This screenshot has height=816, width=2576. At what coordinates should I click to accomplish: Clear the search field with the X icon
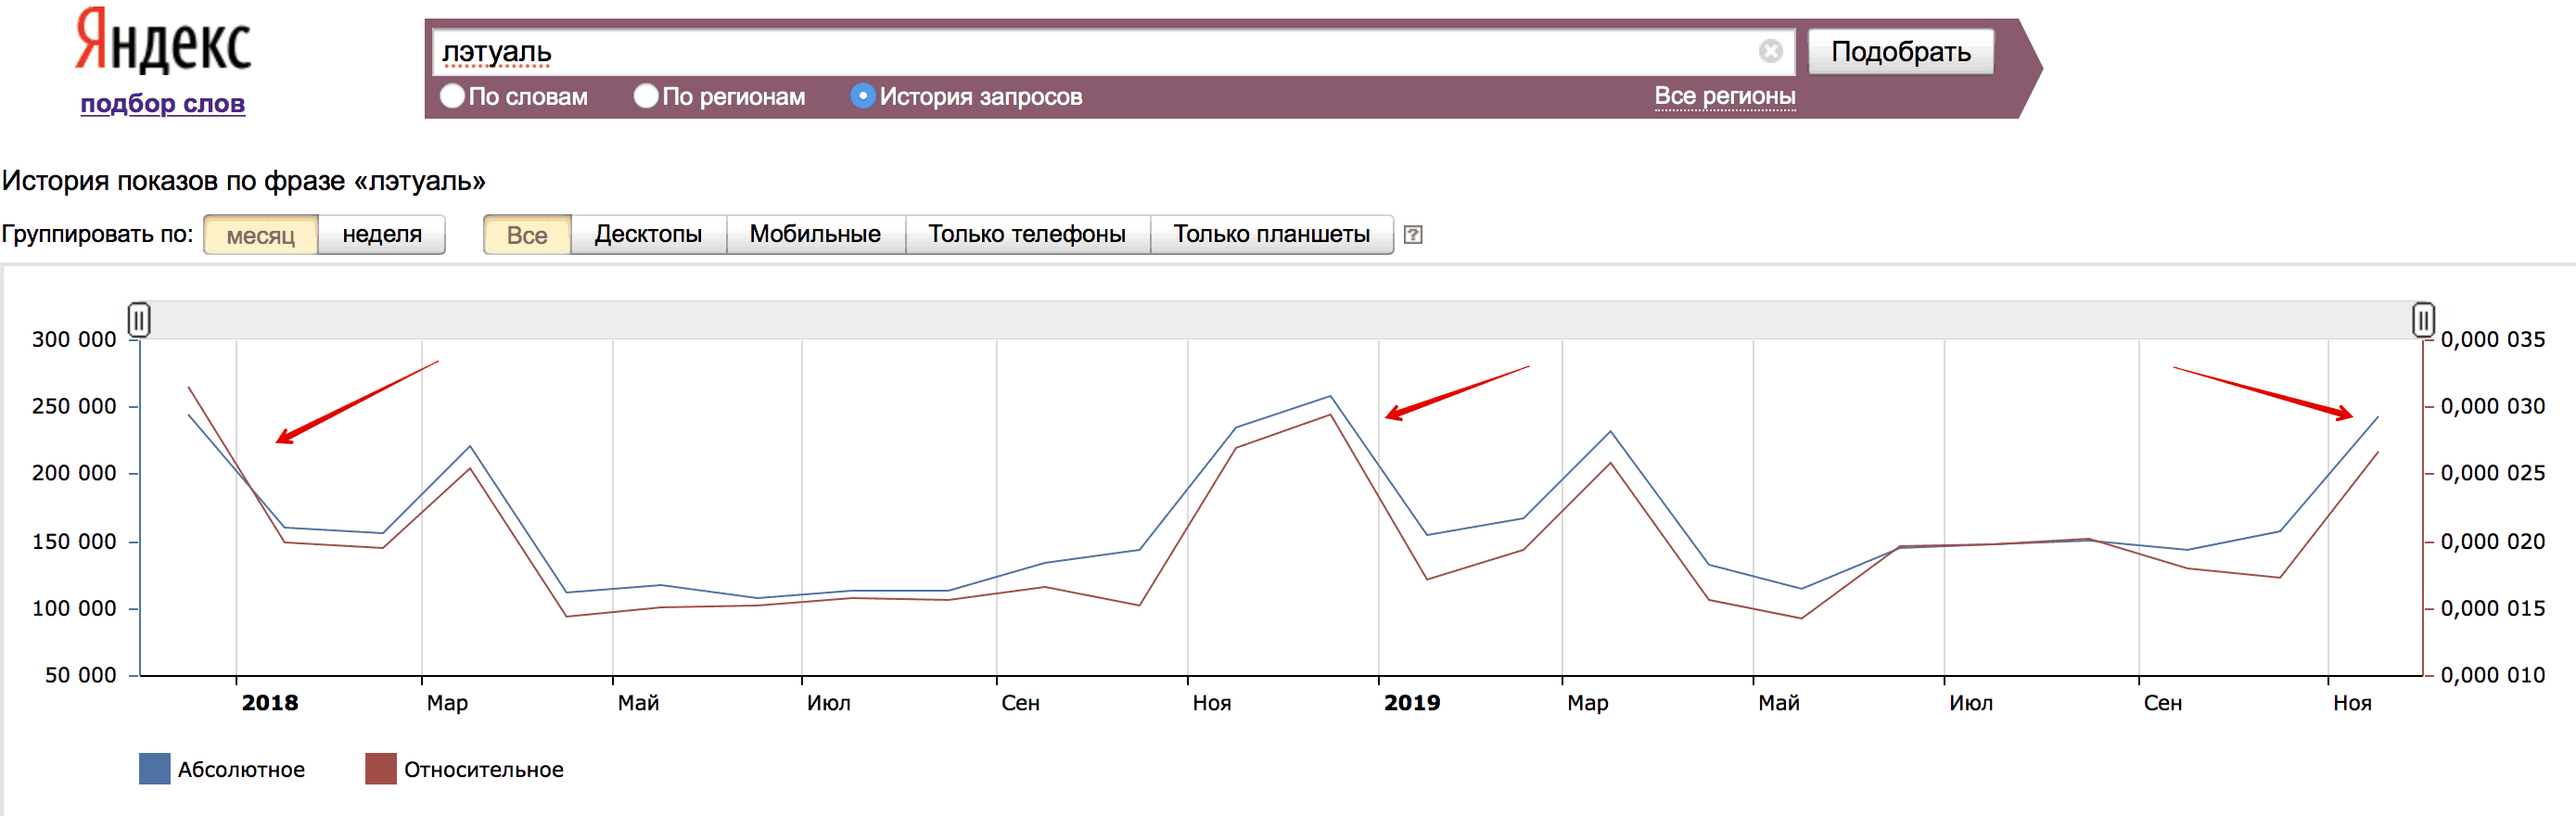pyautogui.click(x=1770, y=51)
